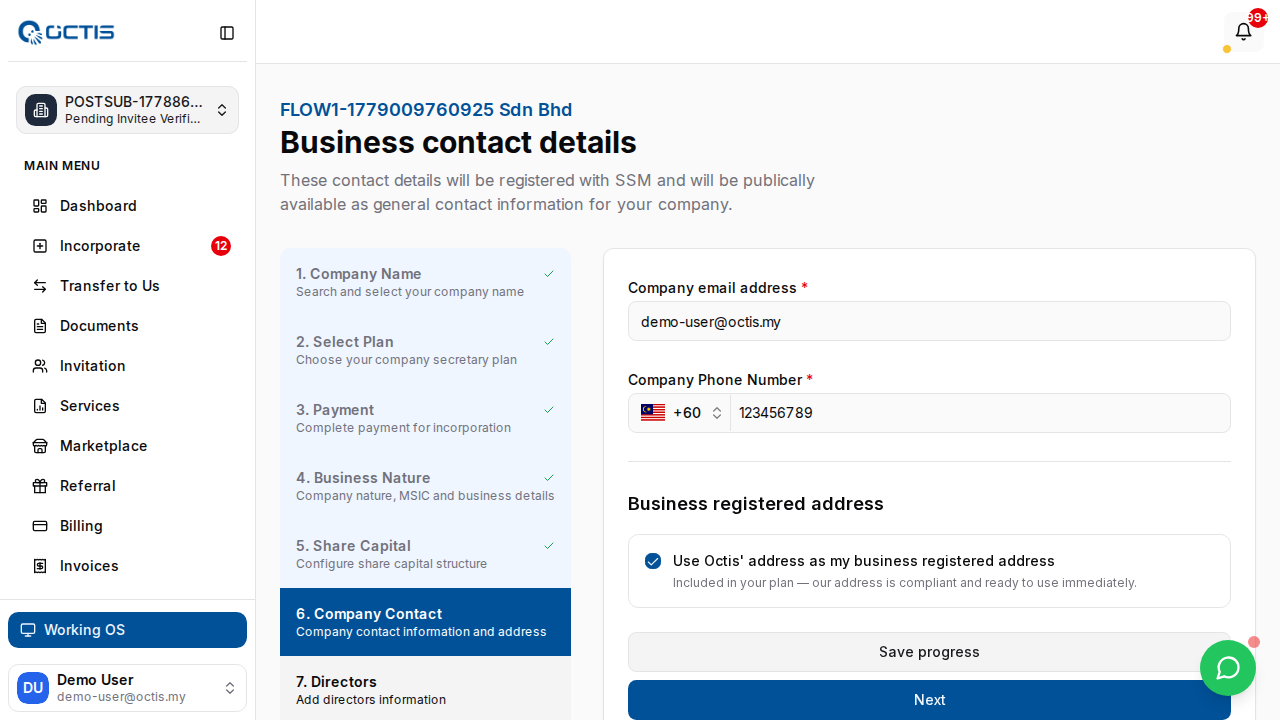Open Invoices menu item

point(127,566)
